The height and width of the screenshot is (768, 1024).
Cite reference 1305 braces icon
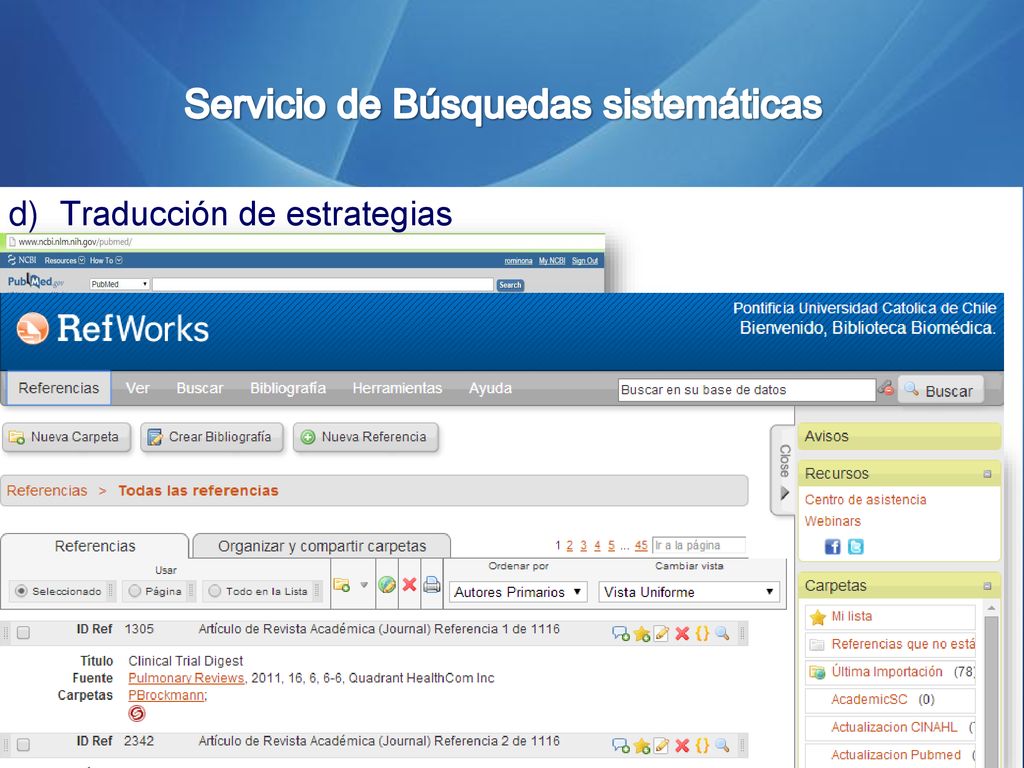click(x=702, y=633)
